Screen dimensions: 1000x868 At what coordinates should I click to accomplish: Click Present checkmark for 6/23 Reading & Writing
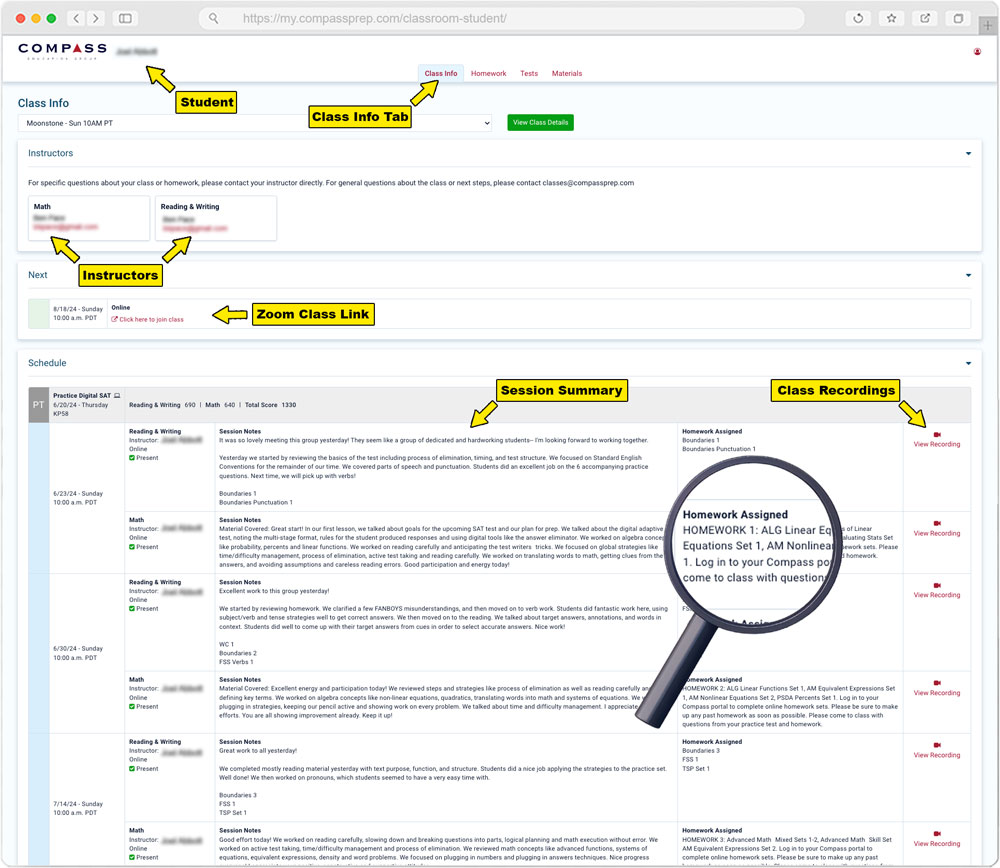coord(132,458)
